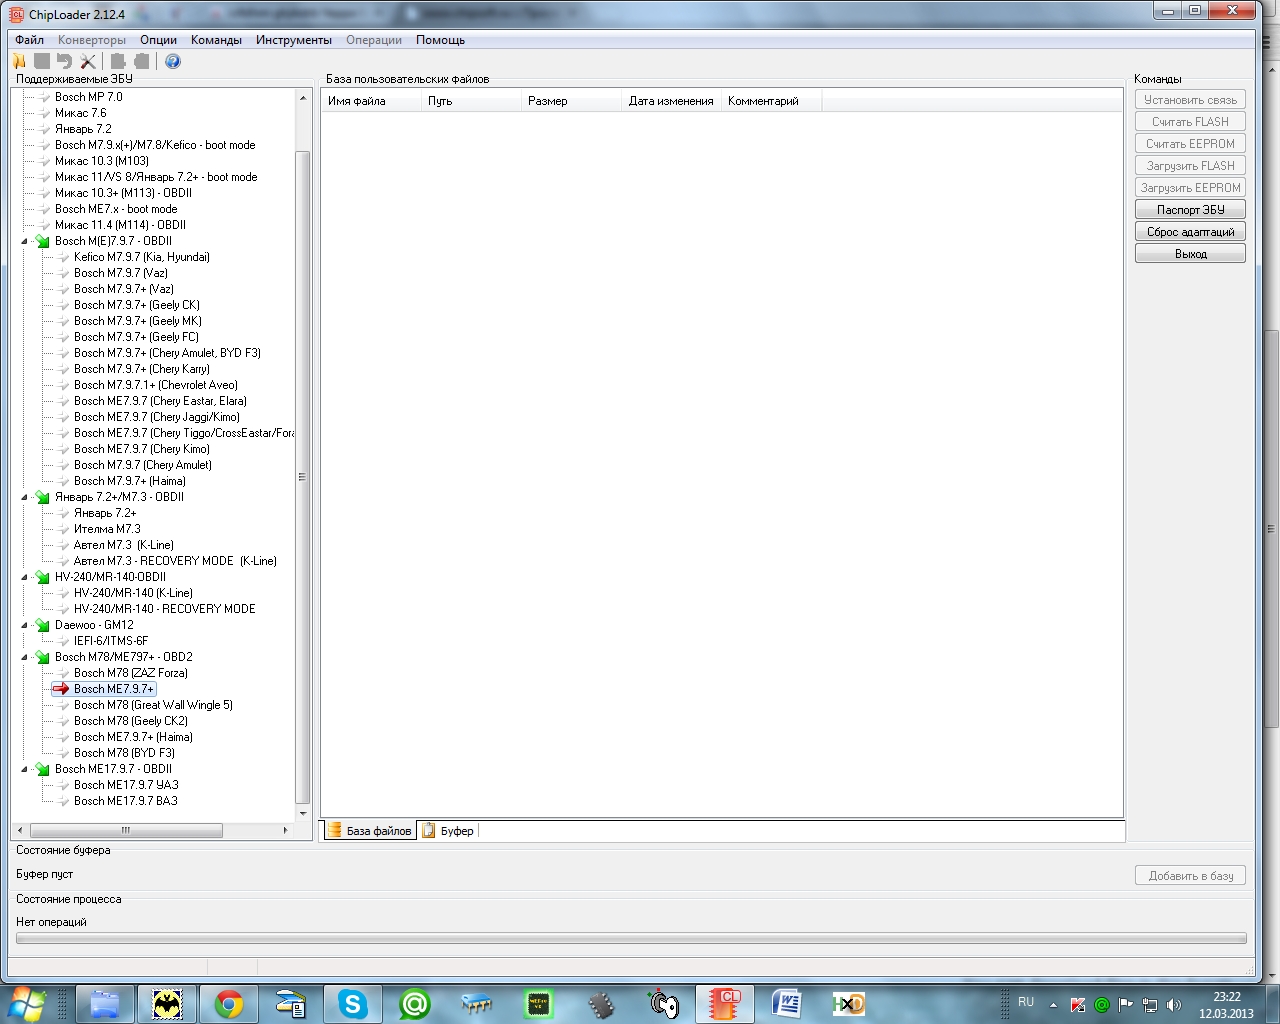Image resolution: width=1280 pixels, height=1024 pixels.
Task: Click the ECU tree vertical scrollbar
Action: click(x=303, y=477)
